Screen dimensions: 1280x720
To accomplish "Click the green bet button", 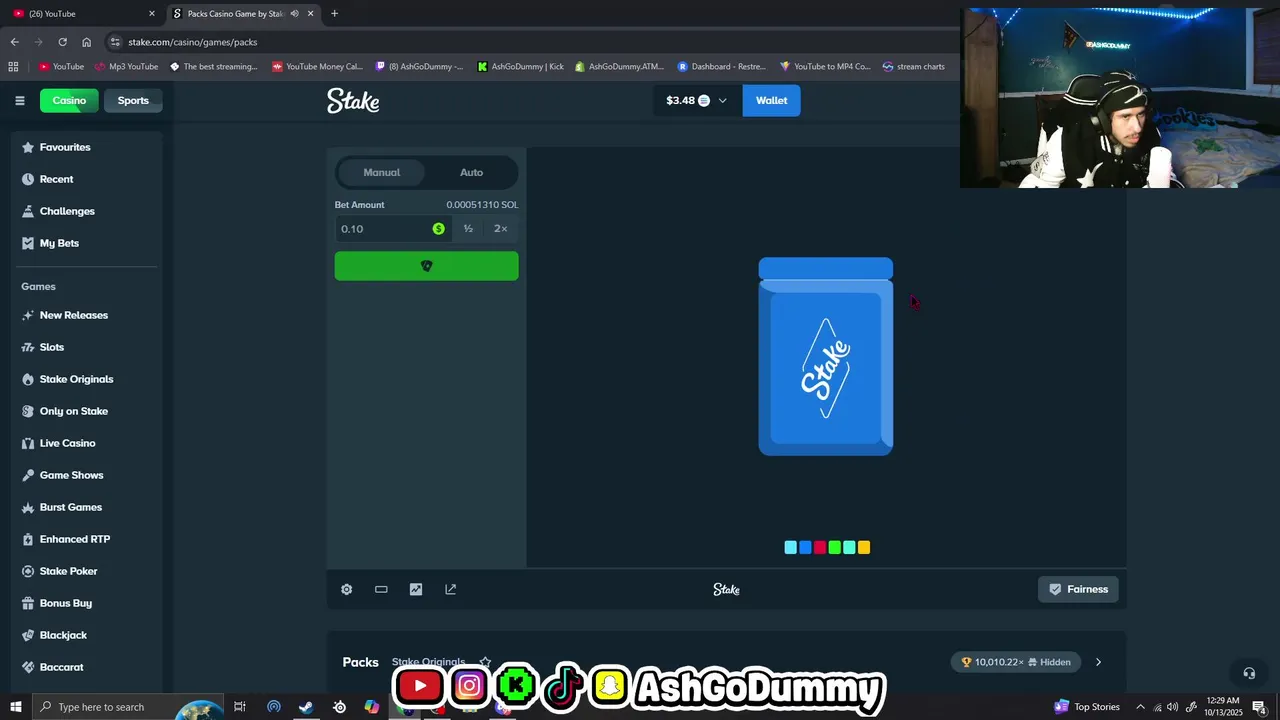I will 426,266.
